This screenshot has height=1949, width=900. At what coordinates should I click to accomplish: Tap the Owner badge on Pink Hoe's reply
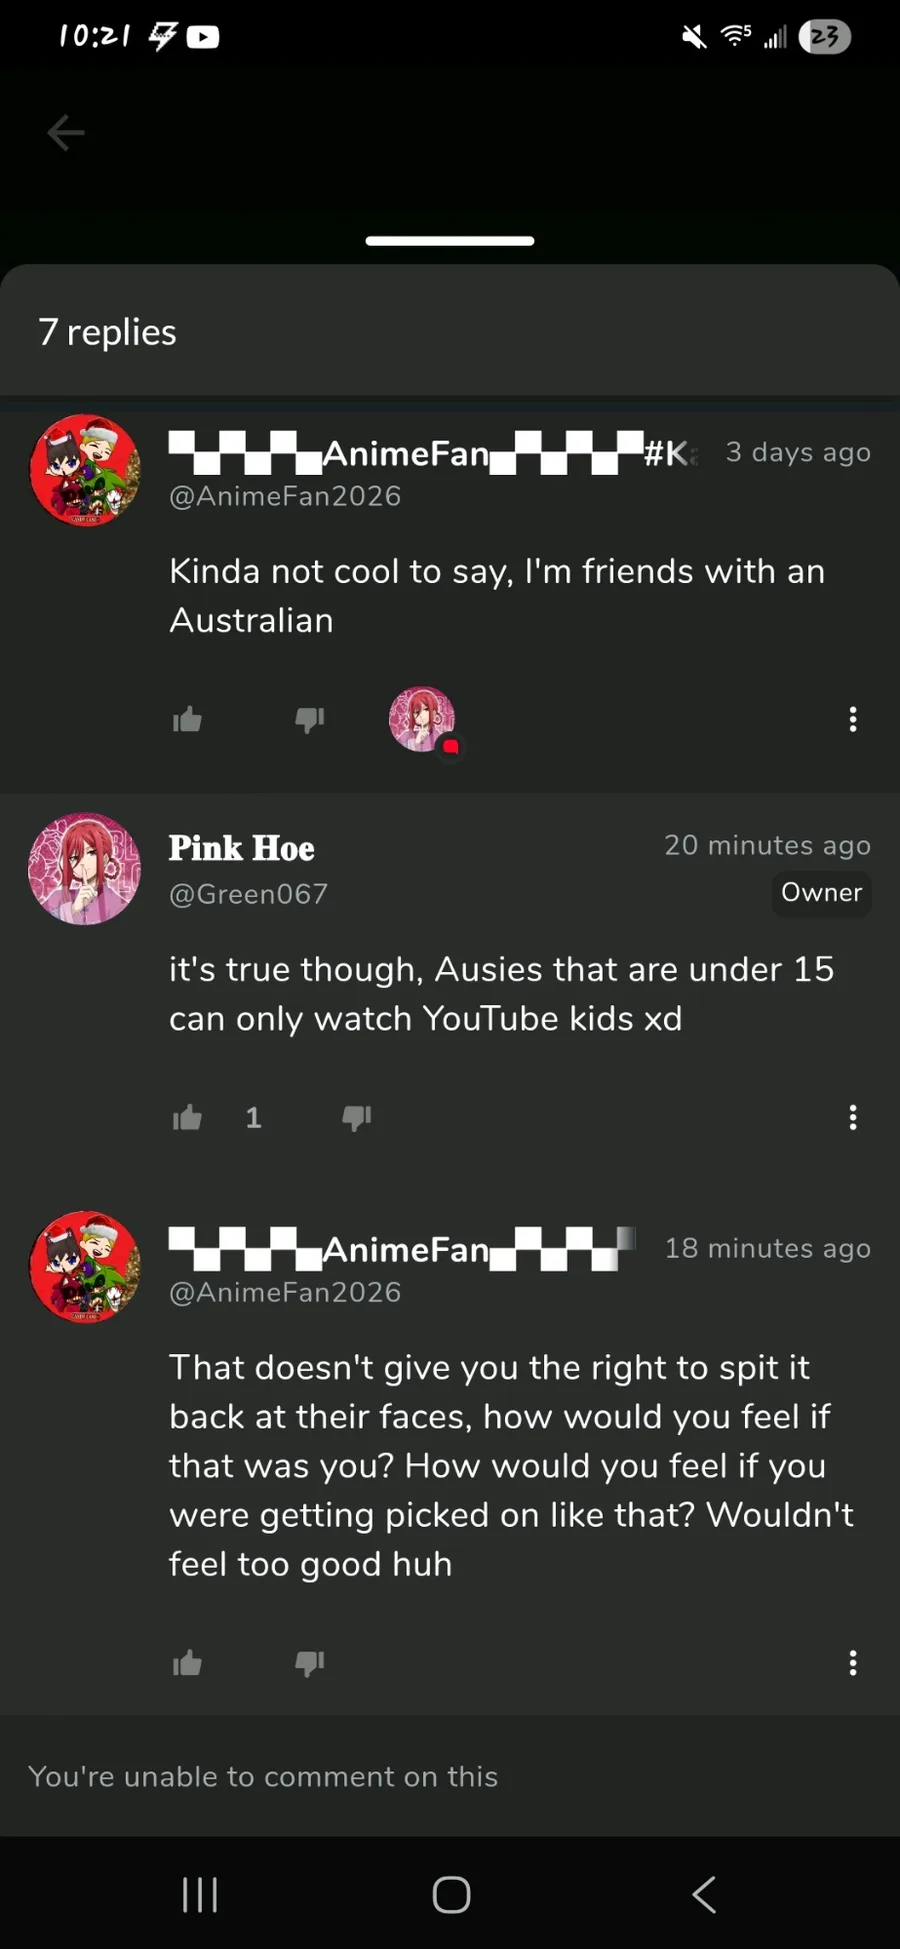(822, 893)
